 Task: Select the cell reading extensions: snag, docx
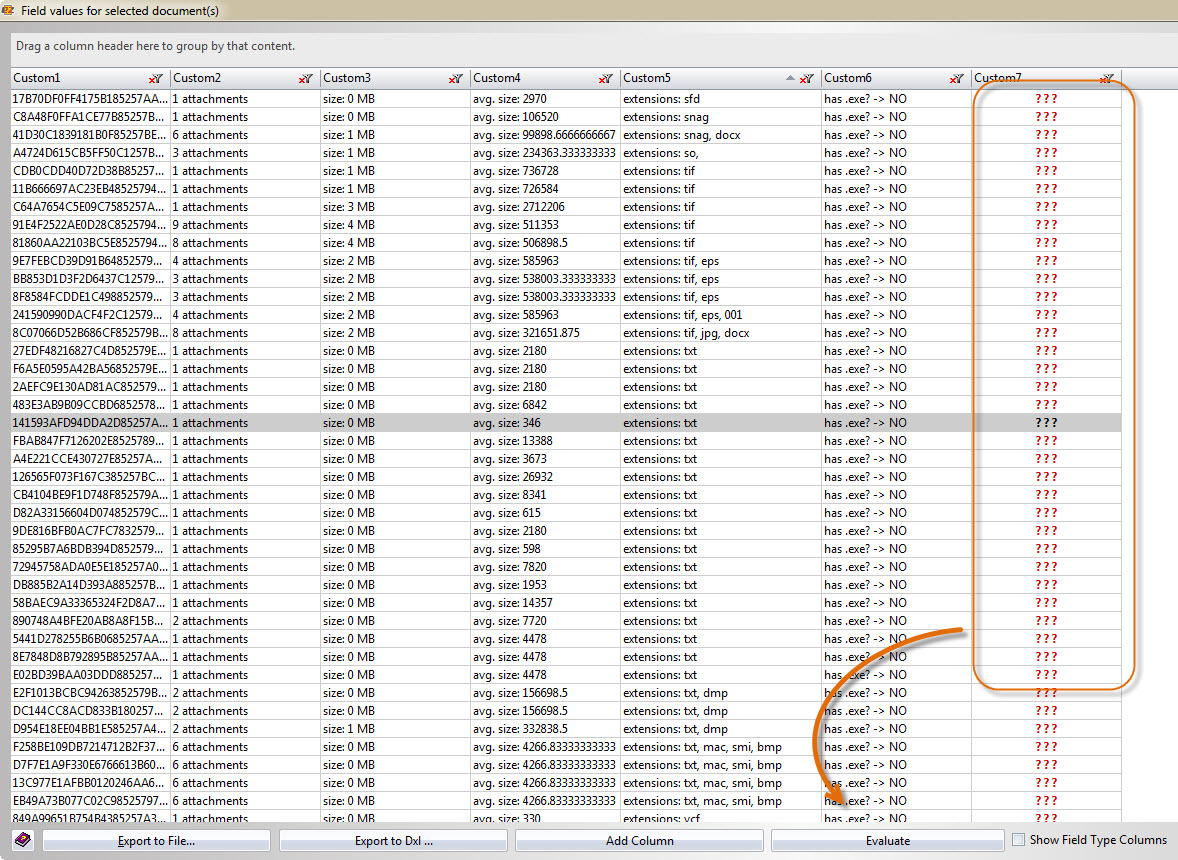pyautogui.click(x=681, y=135)
